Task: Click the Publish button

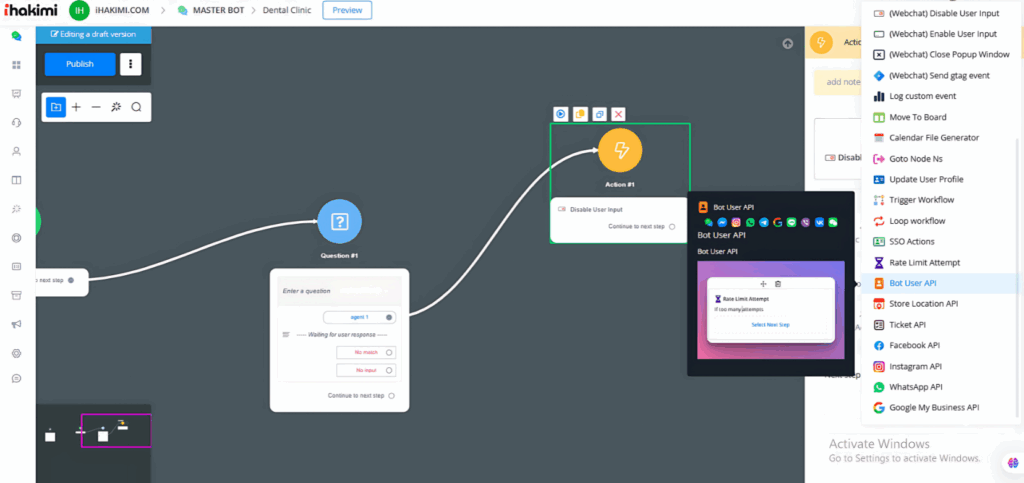Action: pos(80,64)
